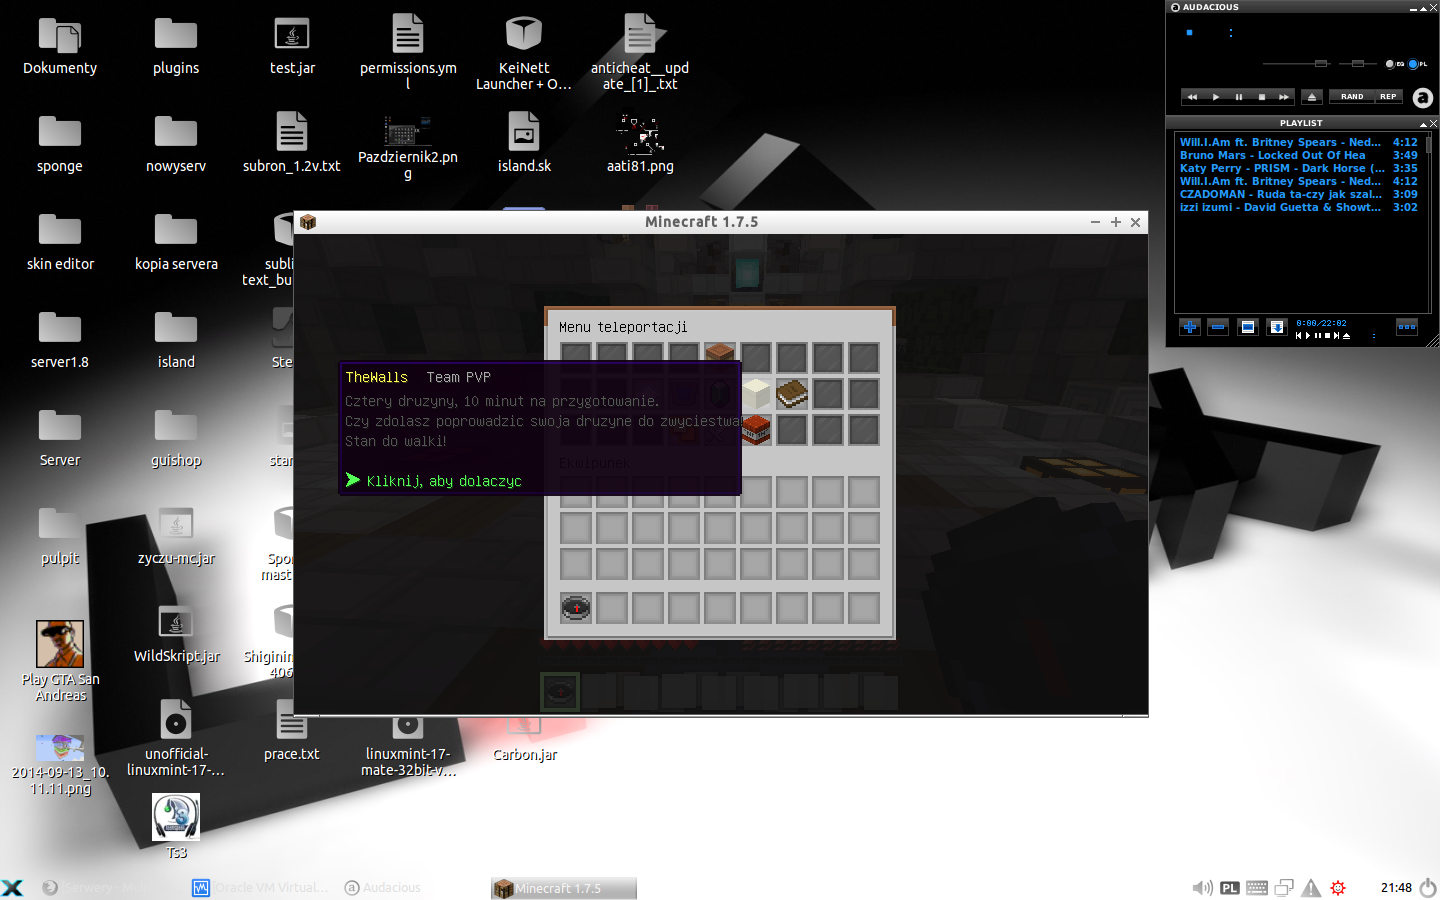1440x900 pixels.
Task: Select the guishop folder on desktop
Action: (176, 438)
